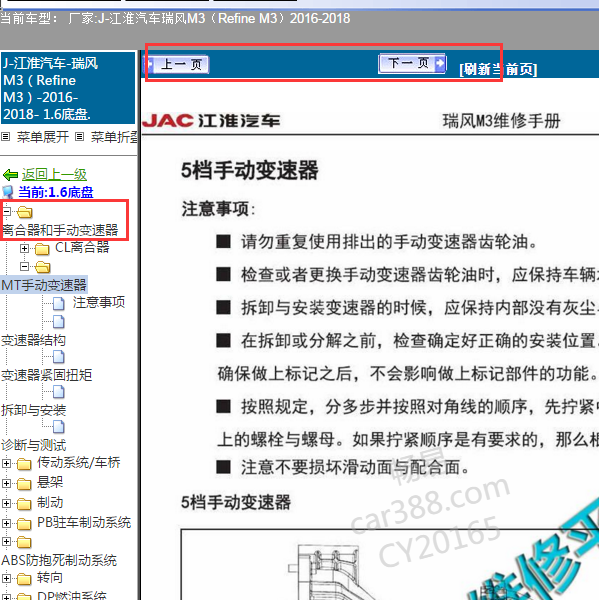Collapse the 离合器和手动变速器 tree node
The image size is (599, 600).
coord(7,211)
